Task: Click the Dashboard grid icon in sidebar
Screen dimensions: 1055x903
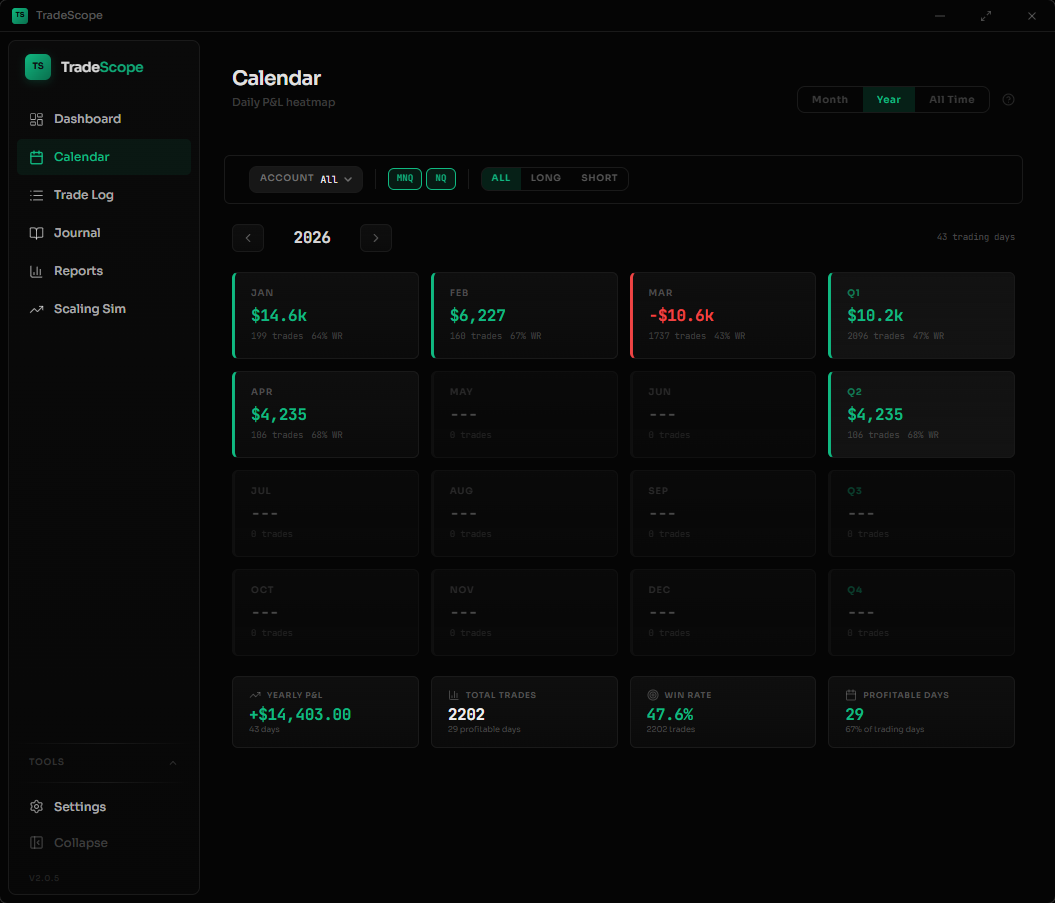Action: [x=37, y=119]
